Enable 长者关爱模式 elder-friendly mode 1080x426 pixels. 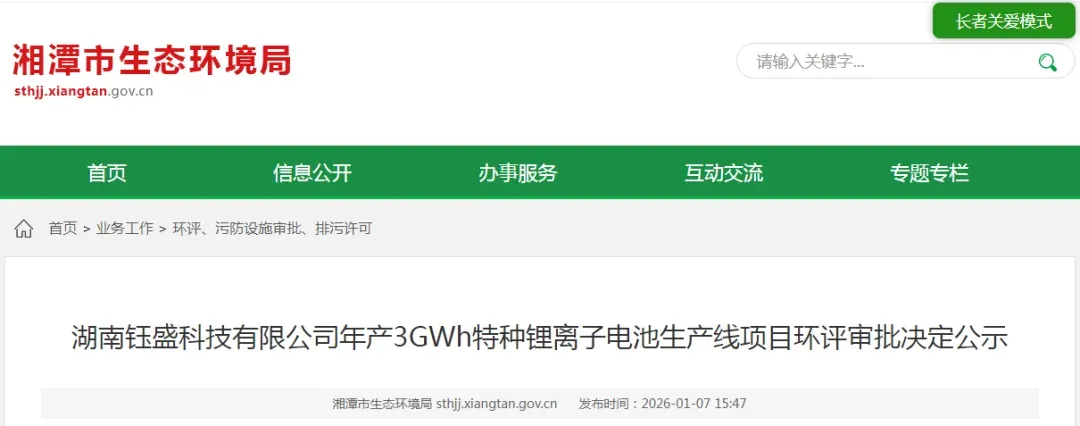[1004, 21]
